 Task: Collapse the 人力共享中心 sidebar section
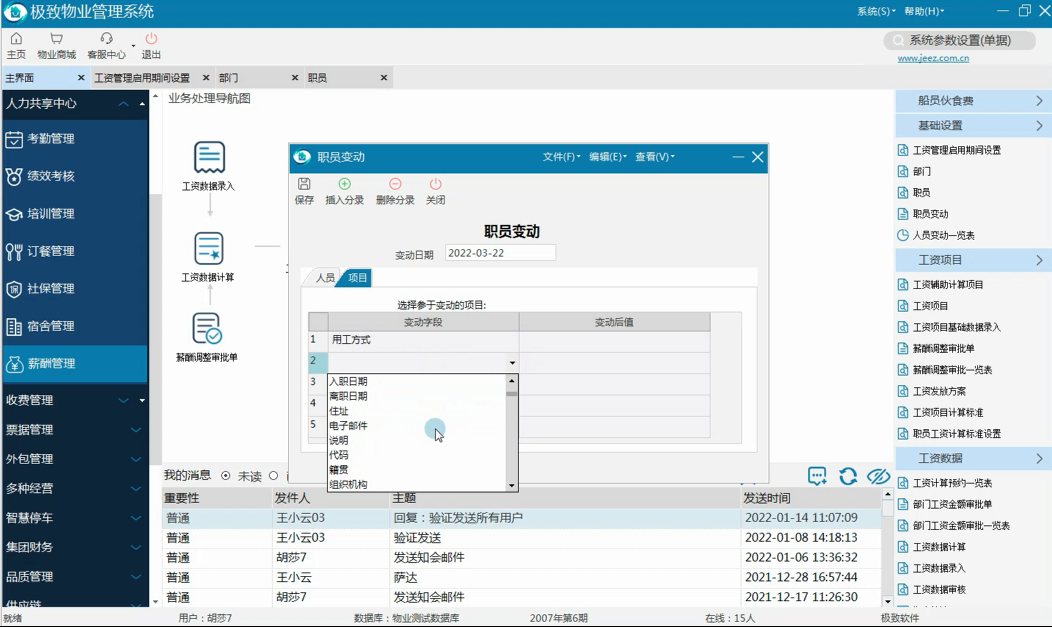tap(123, 104)
